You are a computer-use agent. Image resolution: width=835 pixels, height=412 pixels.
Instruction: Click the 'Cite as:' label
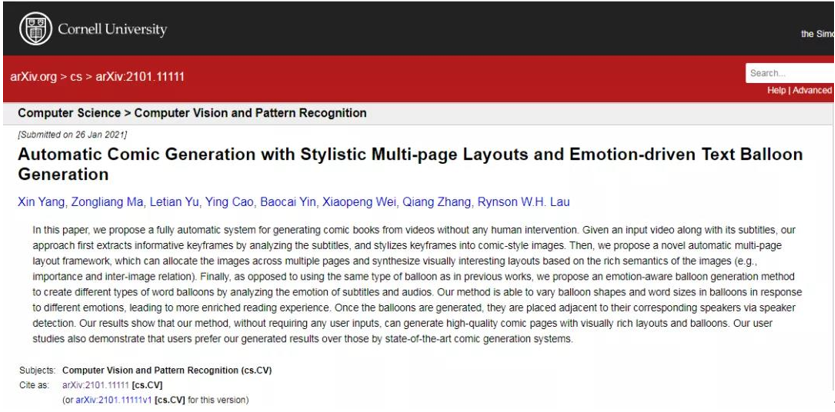click(x=35, y=385)
